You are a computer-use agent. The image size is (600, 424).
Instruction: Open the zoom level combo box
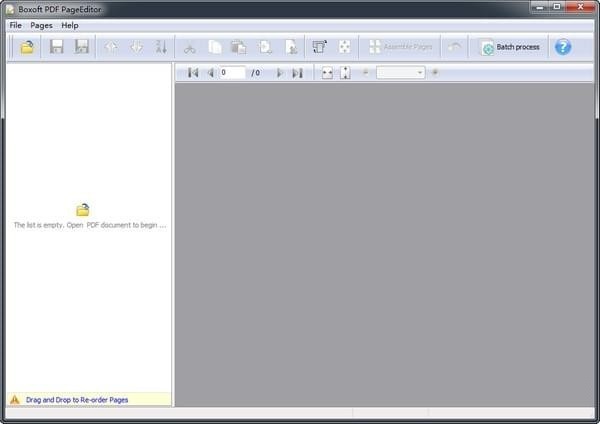tap(401, 72)
